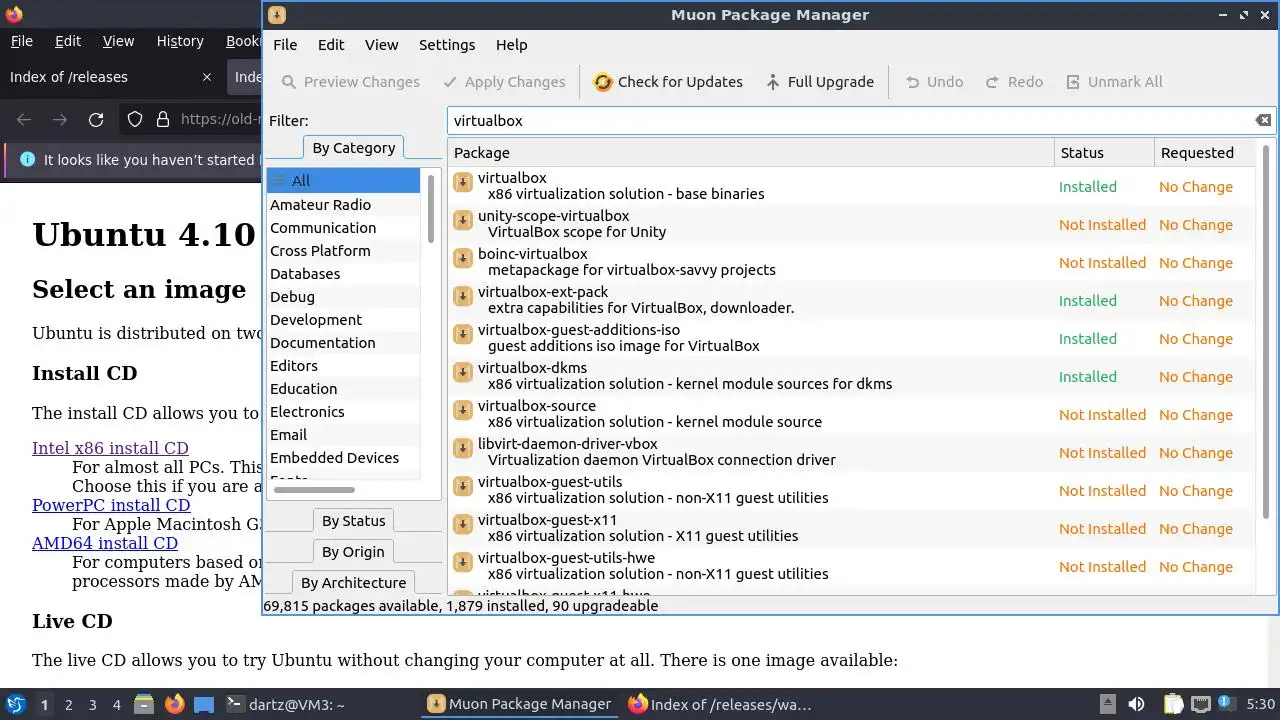Viewport: 1280px width, 720px height.
Task: Click the Installed status of virtualbox-dkms
Action: [1088, 377]
